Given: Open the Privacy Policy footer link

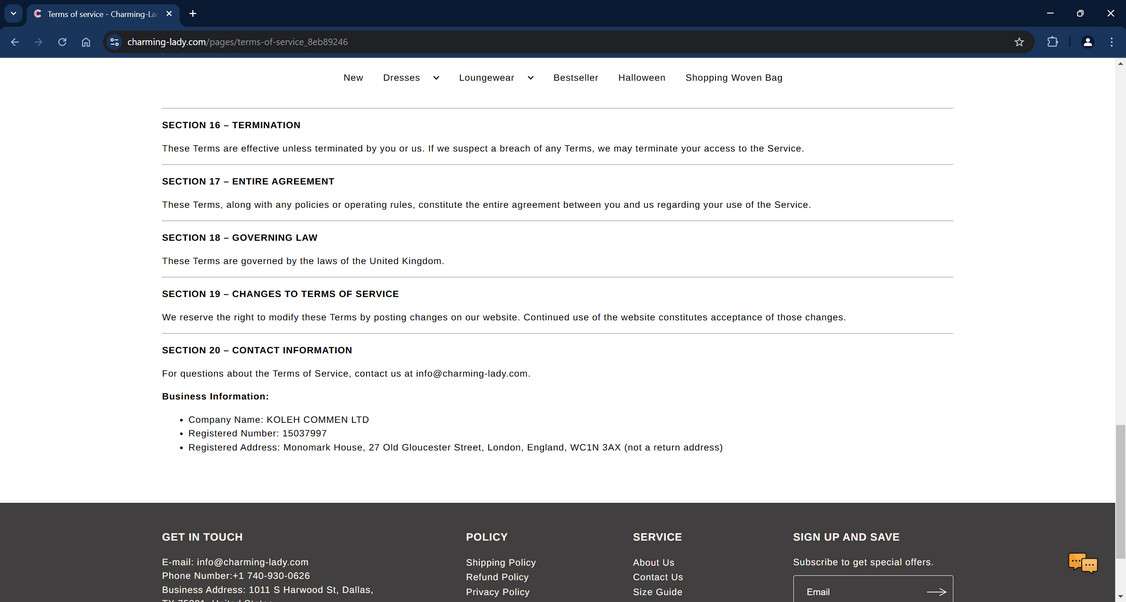Looking at the screenshot, I should coord(498,592).
